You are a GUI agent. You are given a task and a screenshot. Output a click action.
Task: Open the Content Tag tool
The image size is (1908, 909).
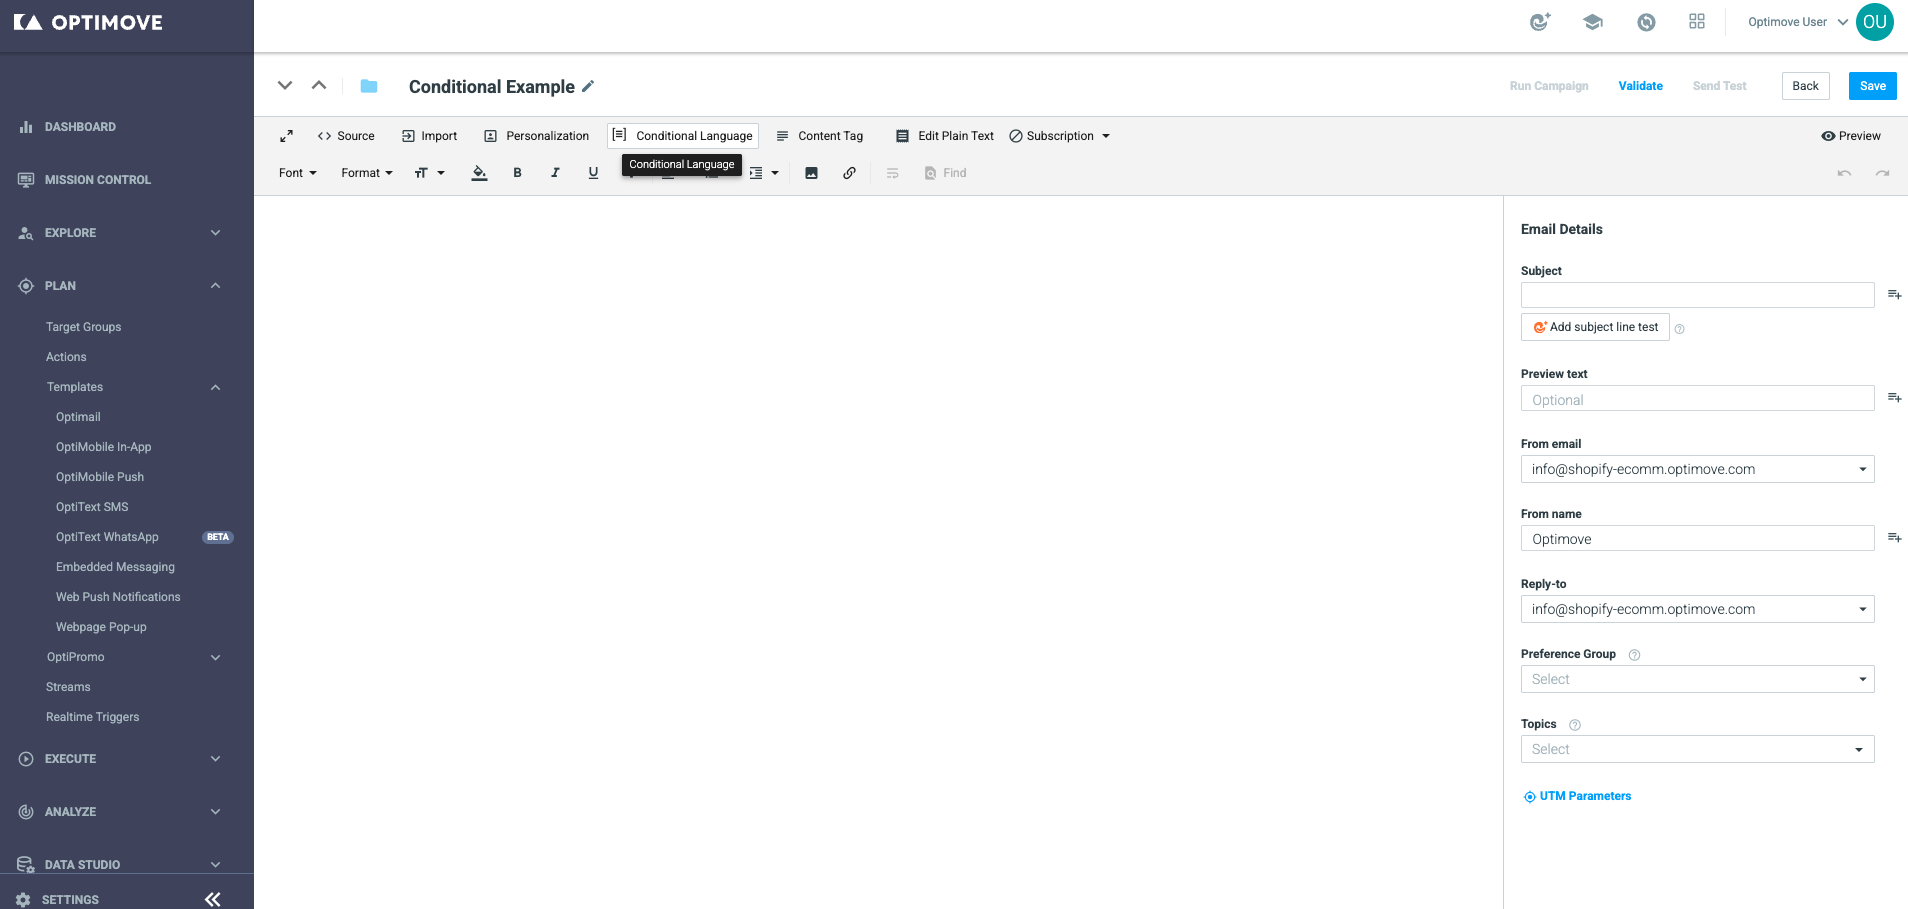[x=820, y=136]
